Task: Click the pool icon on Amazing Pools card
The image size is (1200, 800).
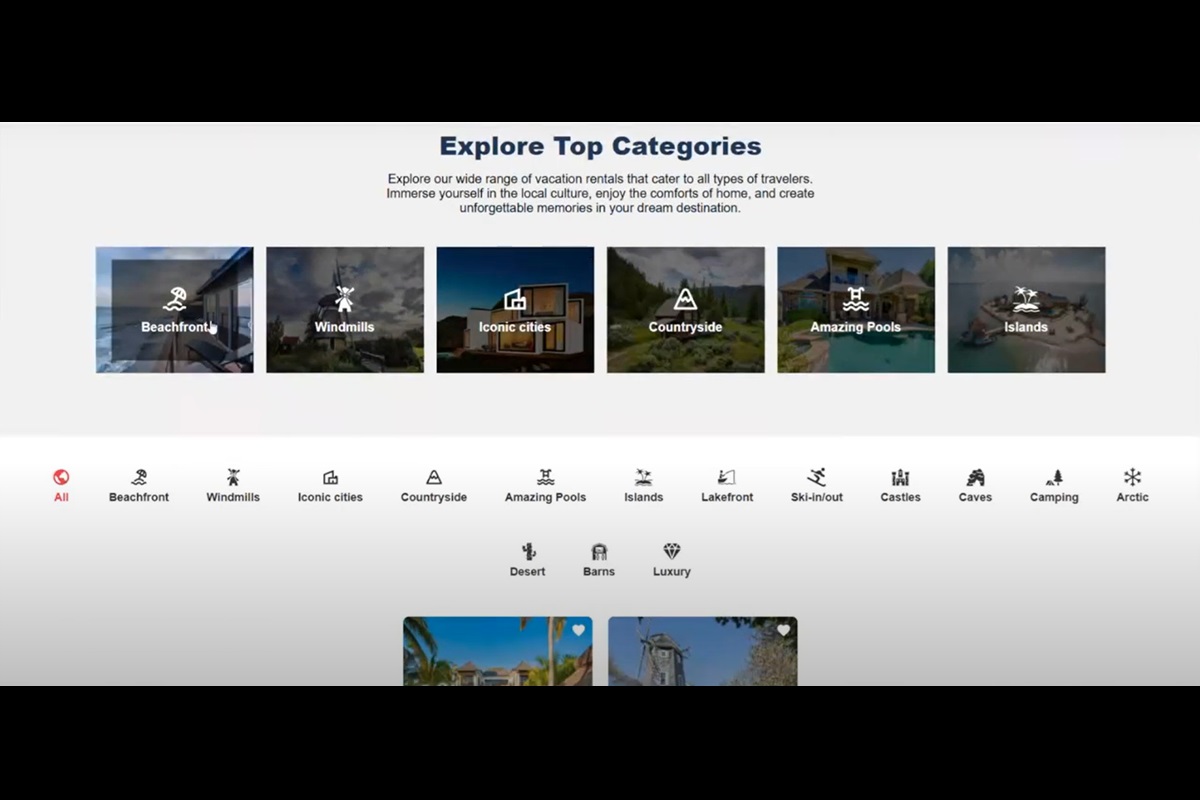Action: click(x=856, y=299)
